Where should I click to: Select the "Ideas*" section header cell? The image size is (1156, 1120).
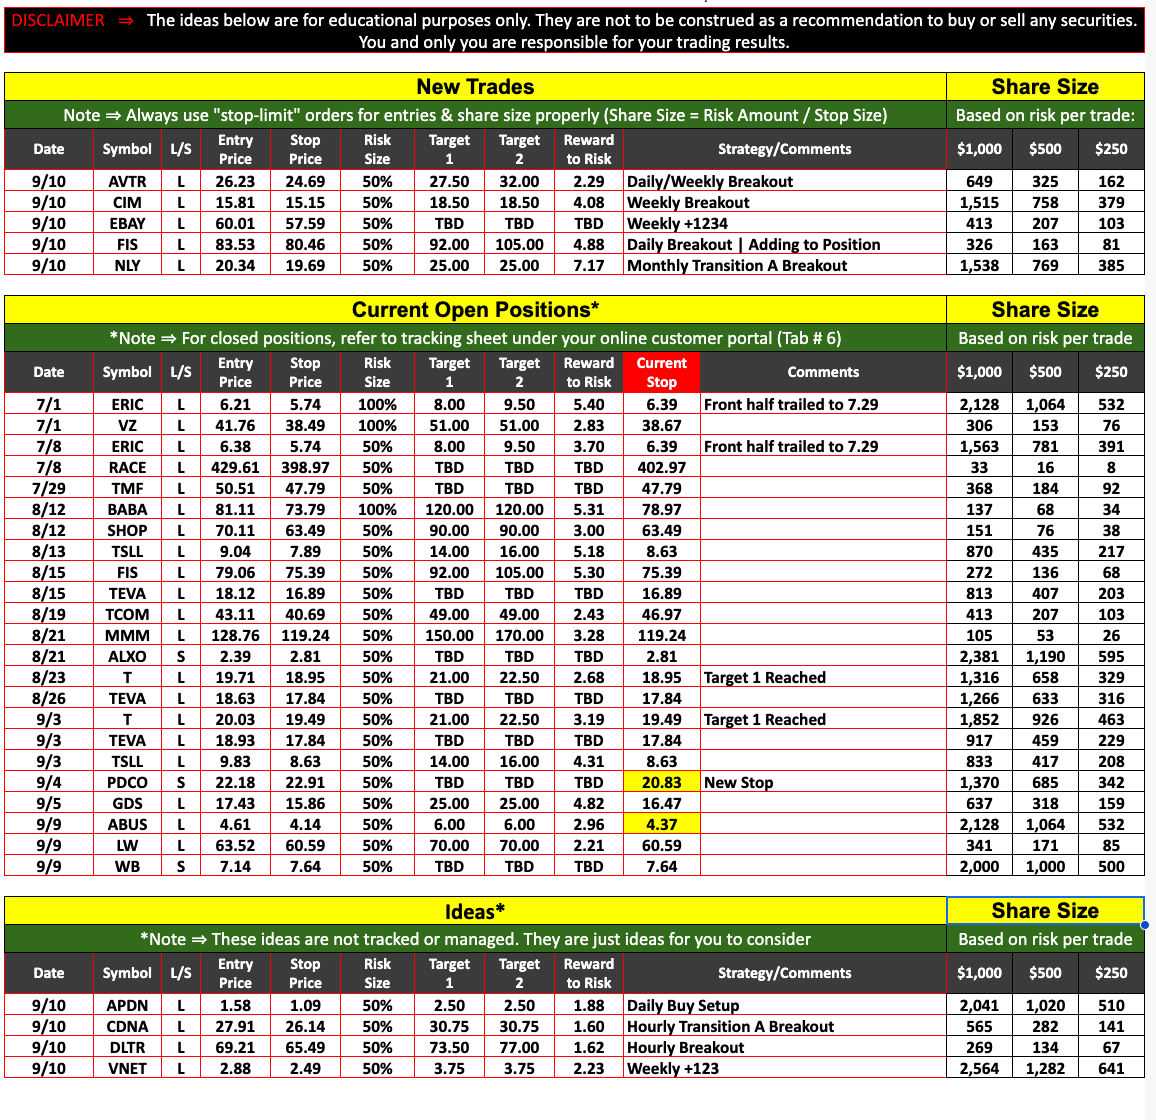point(475,912)
